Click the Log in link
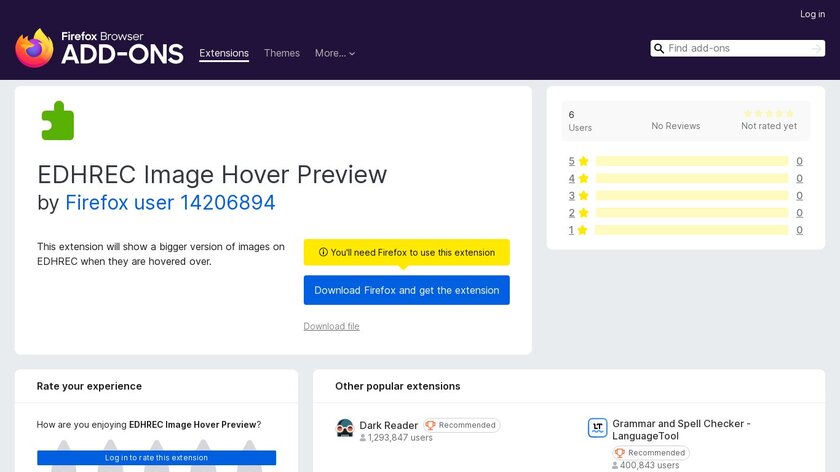The width and height of the screenshot is (840, 472). 812,14
